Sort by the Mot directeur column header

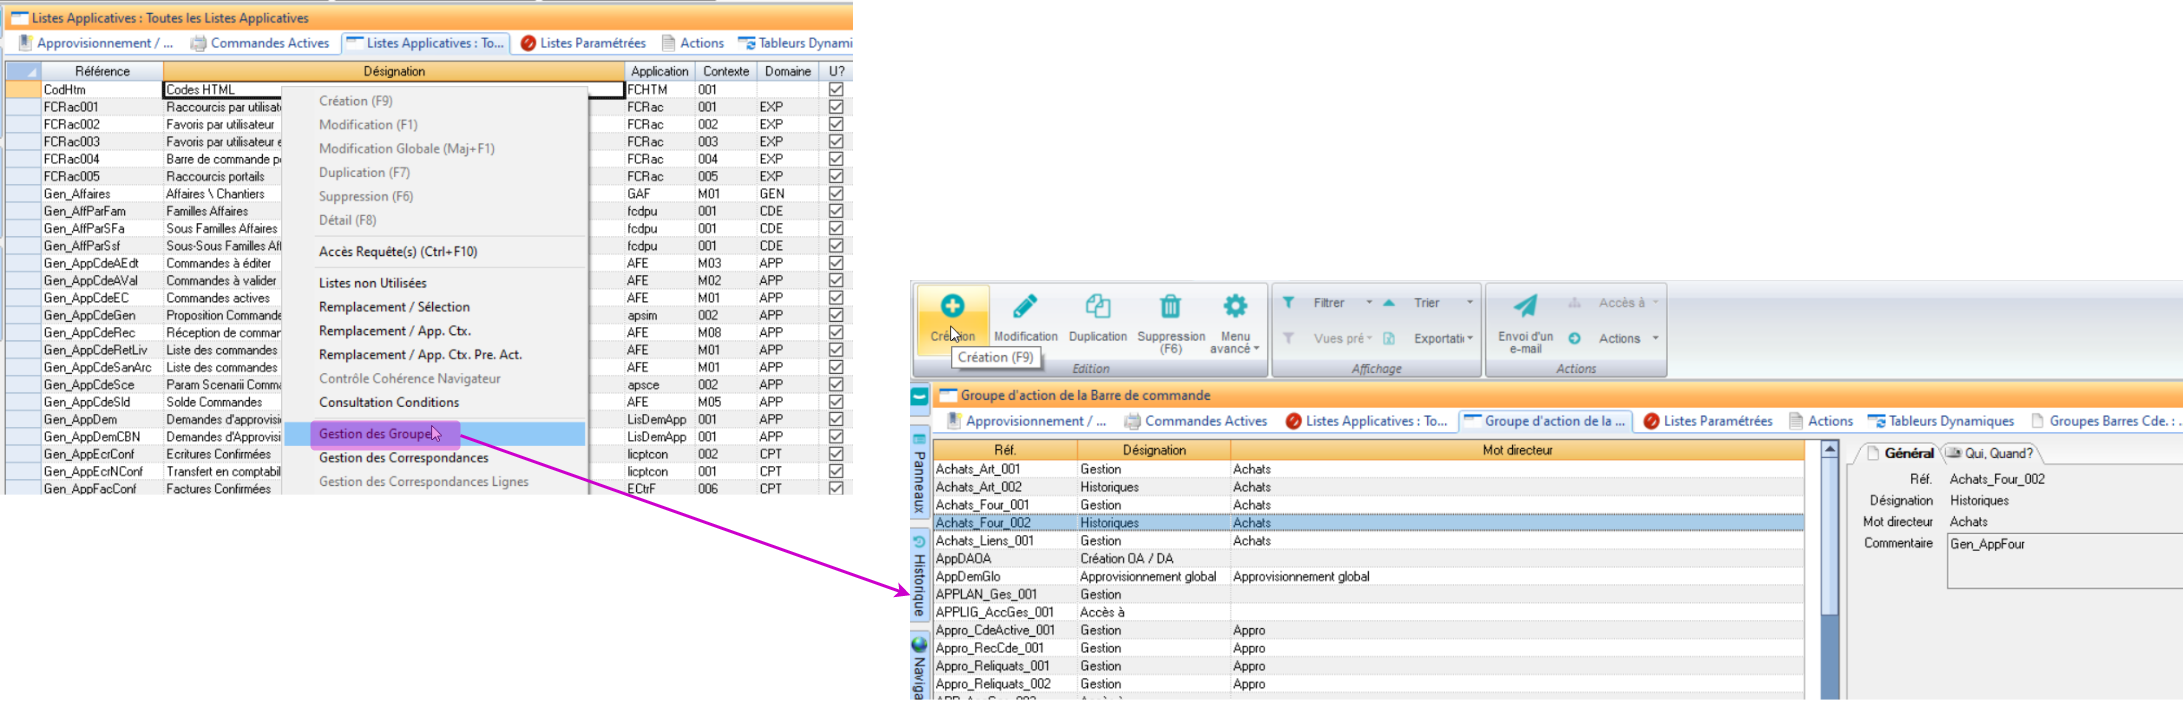(1516, 451)
